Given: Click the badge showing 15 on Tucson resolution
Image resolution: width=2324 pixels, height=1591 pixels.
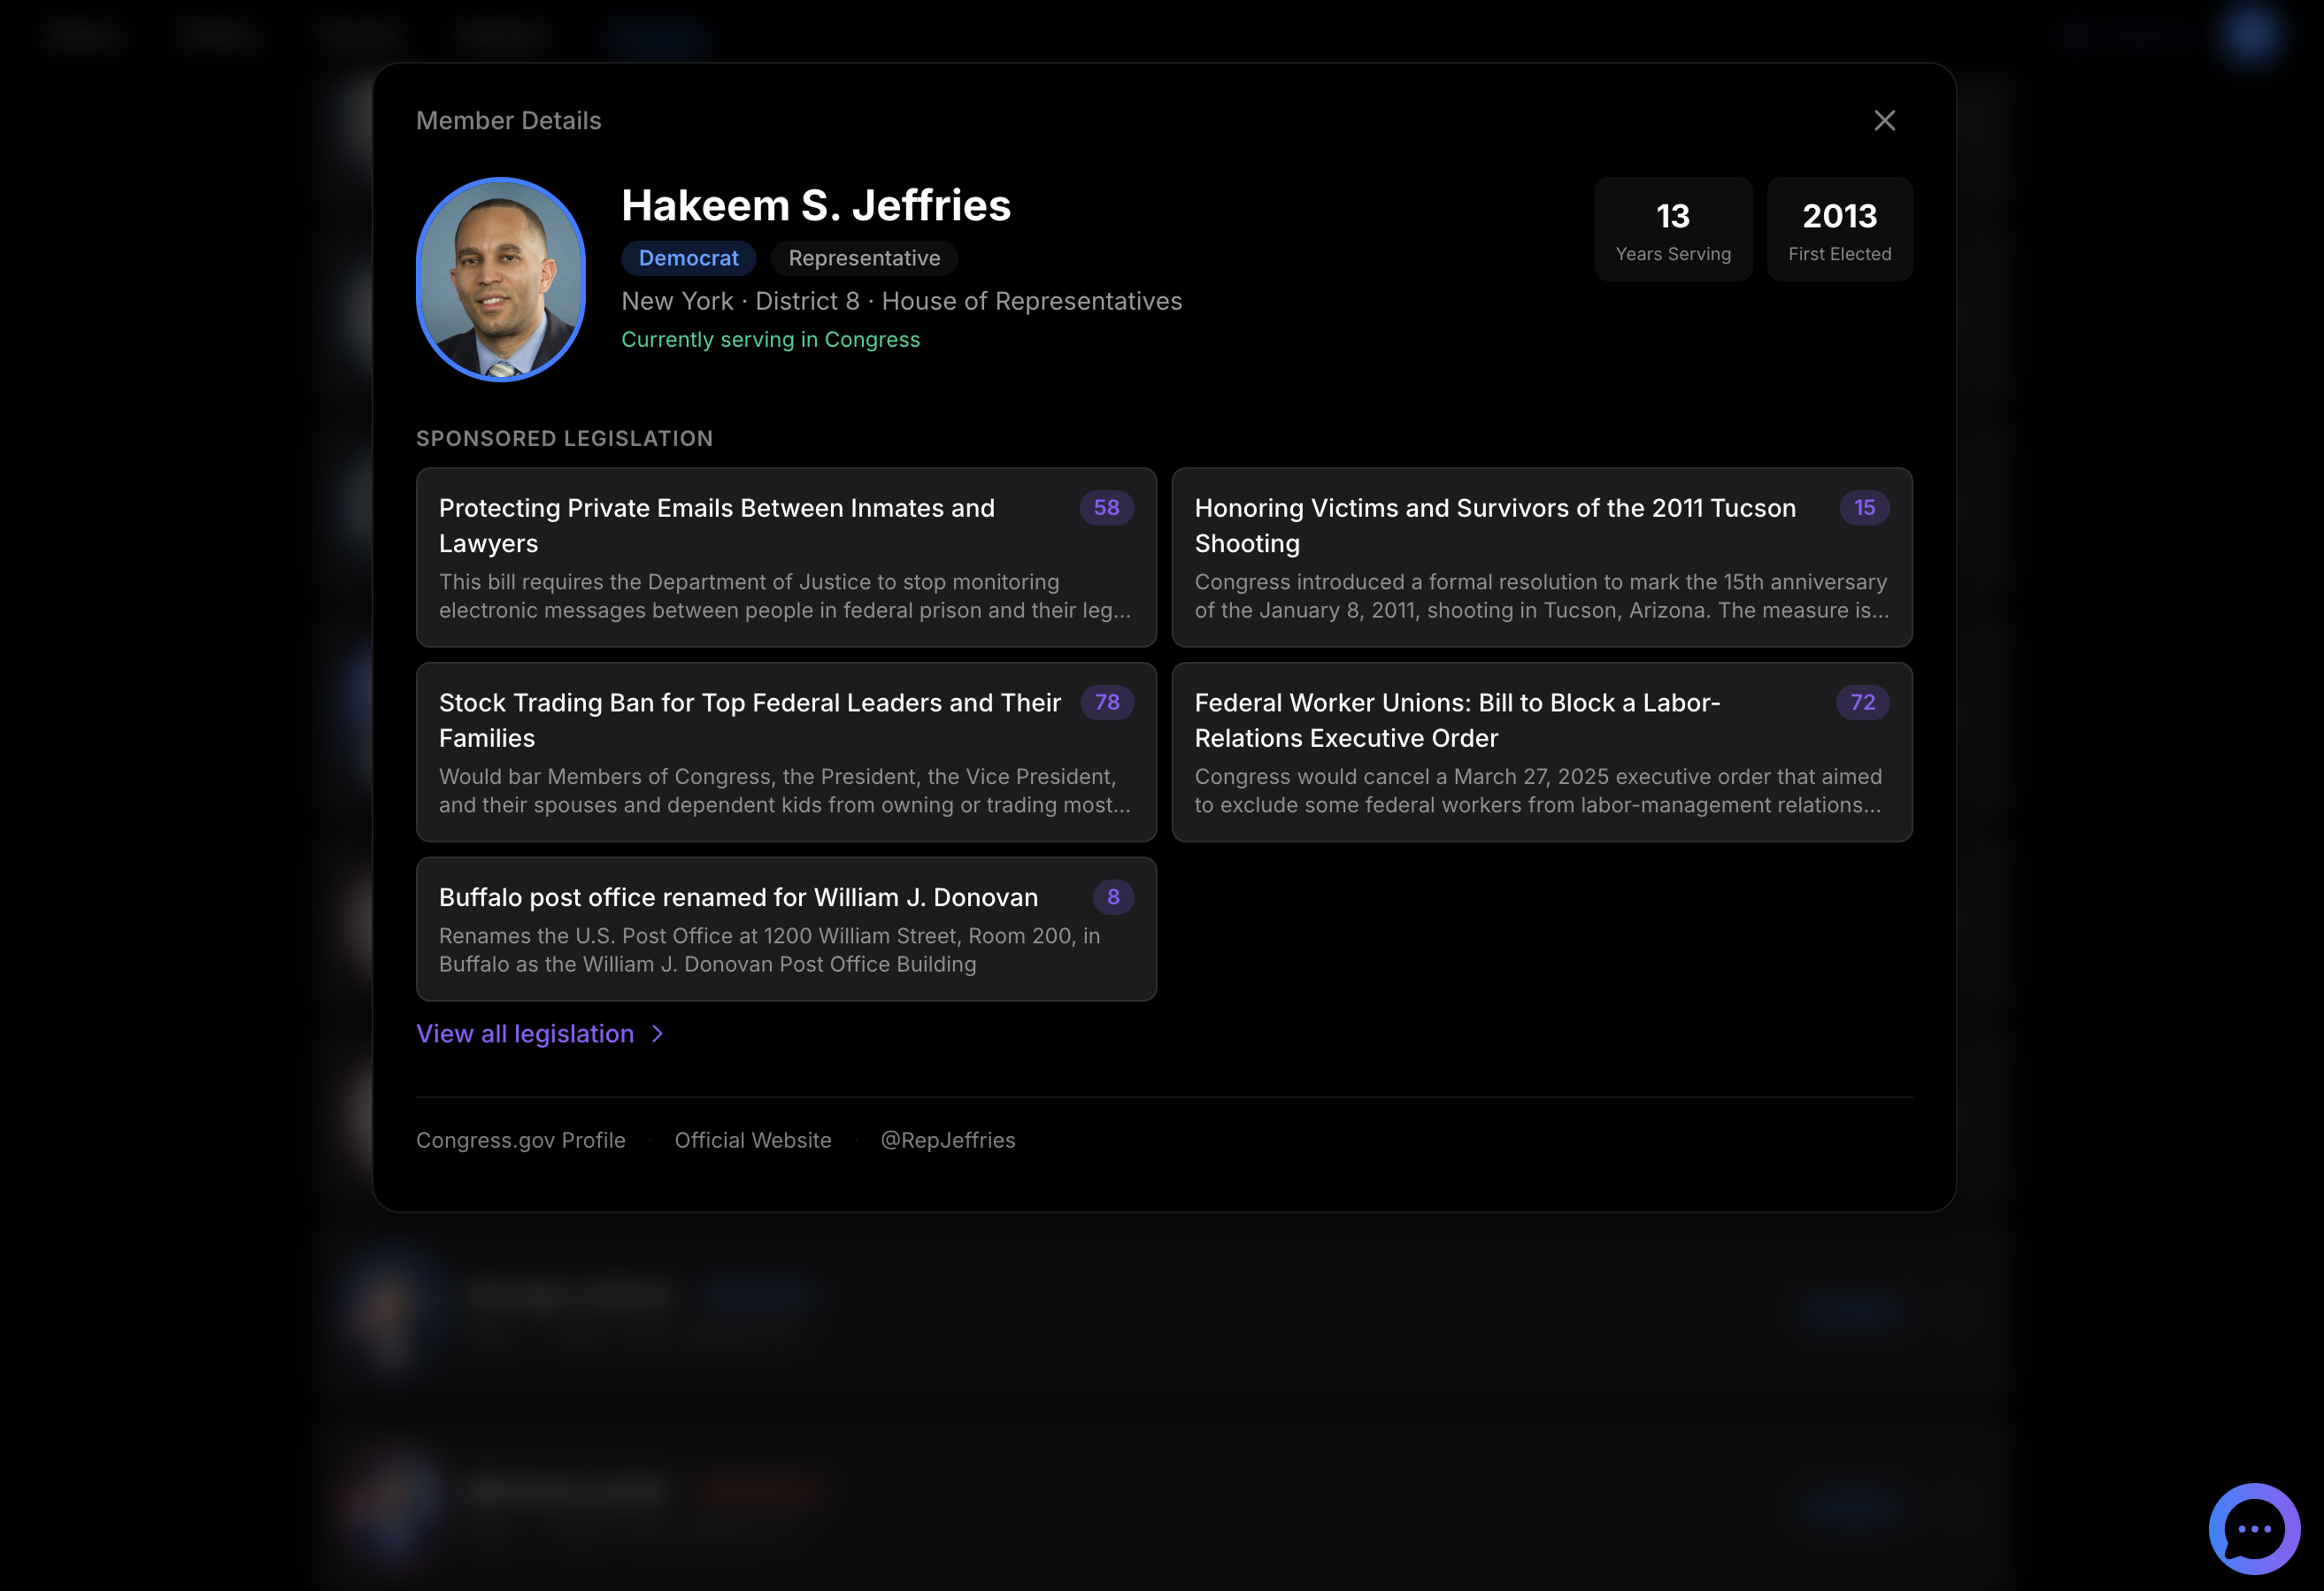Looking at the screenshot, I should 1863,508.
